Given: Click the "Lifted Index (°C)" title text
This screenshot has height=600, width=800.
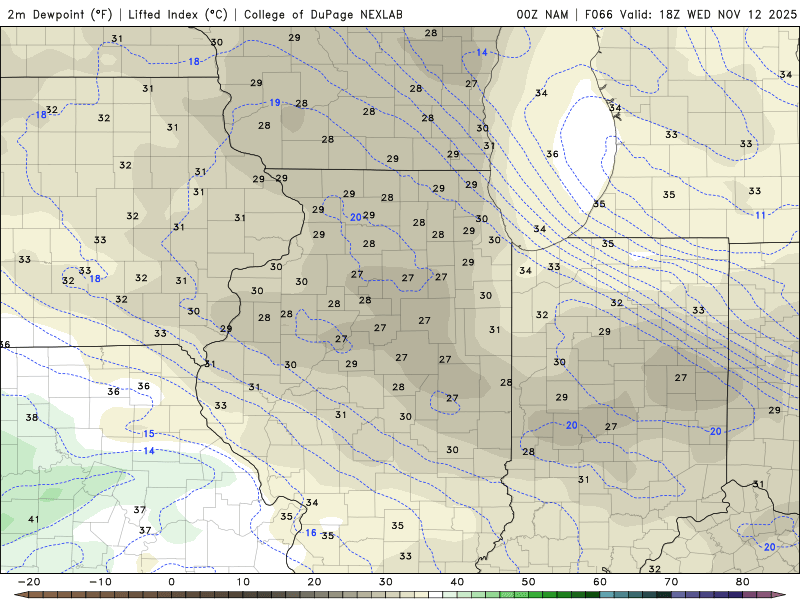Looking at the screenshot, I should 178,14.
